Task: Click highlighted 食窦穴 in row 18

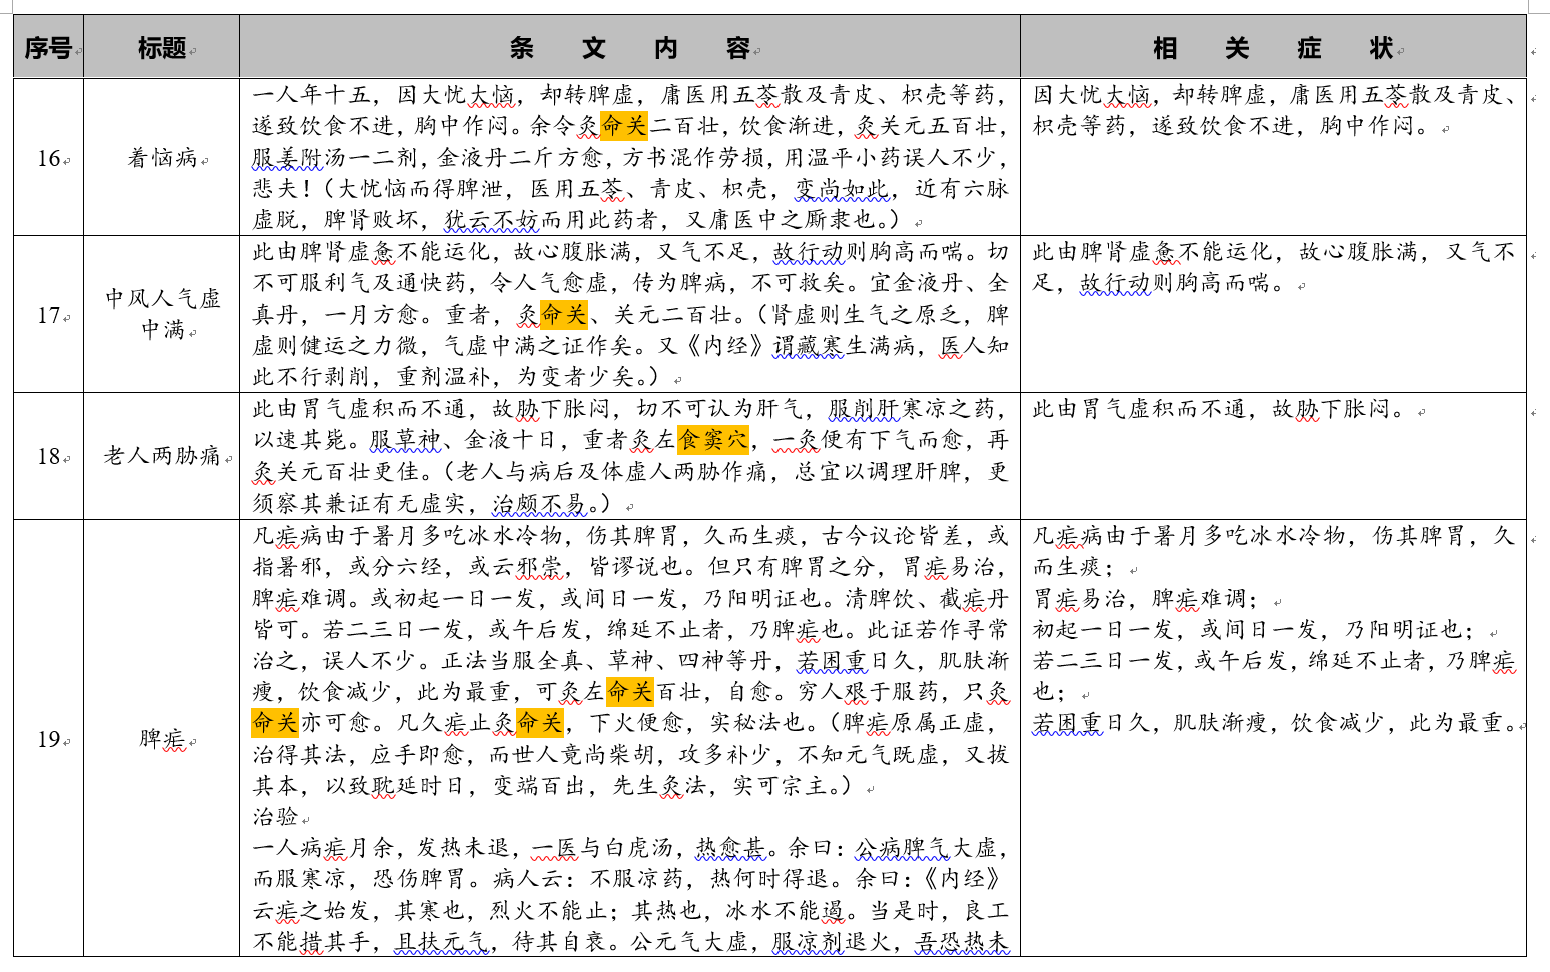Action: (713, 440)
